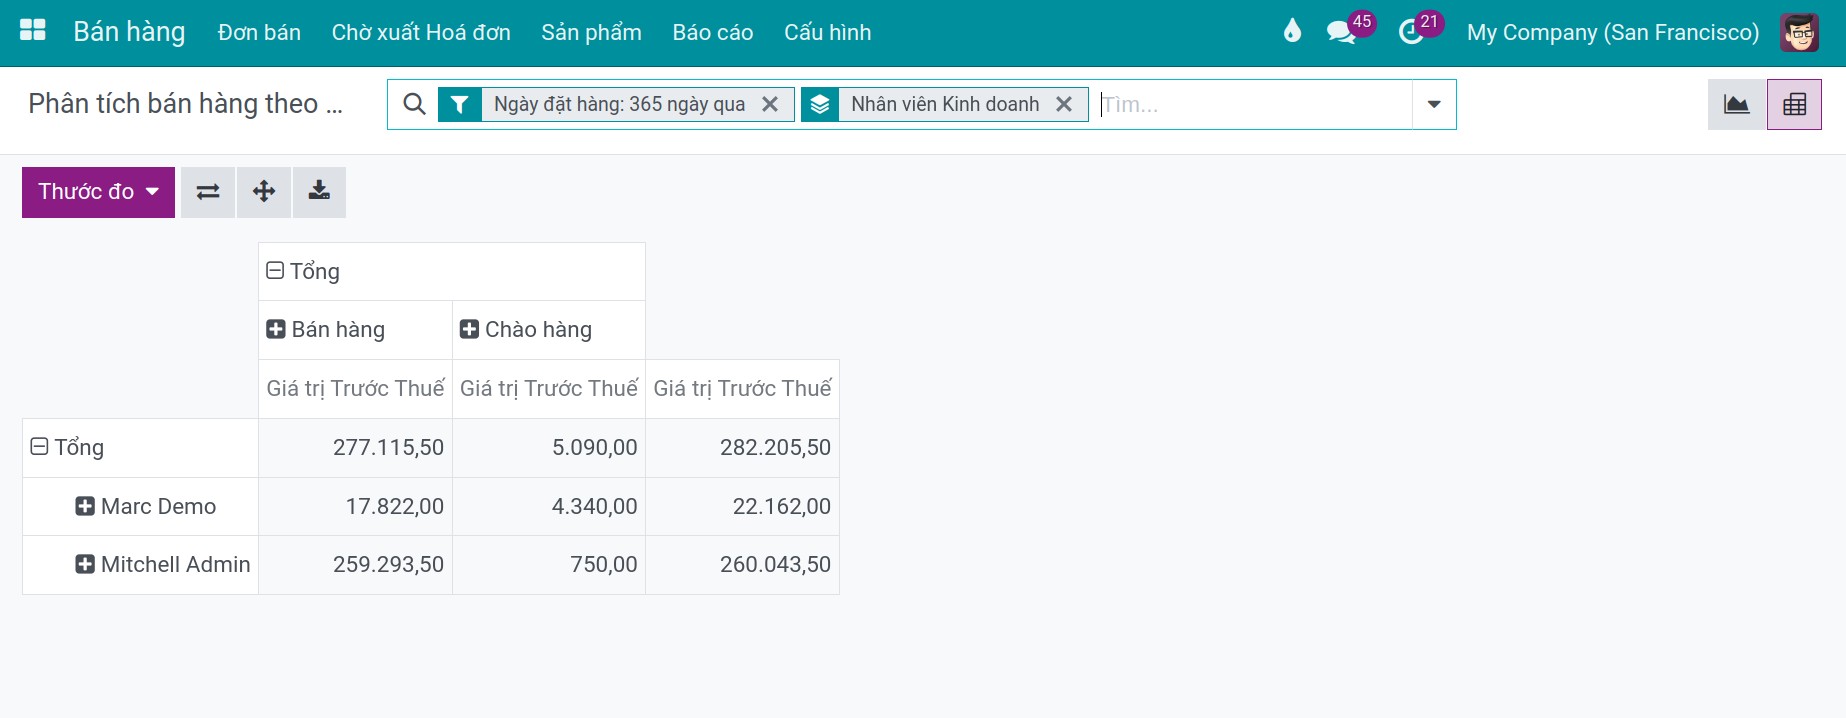Viewport: 1846px width, 718px height.
Task: Sort by total Giá trị Trước Thuế column
Action: point(742,388)
